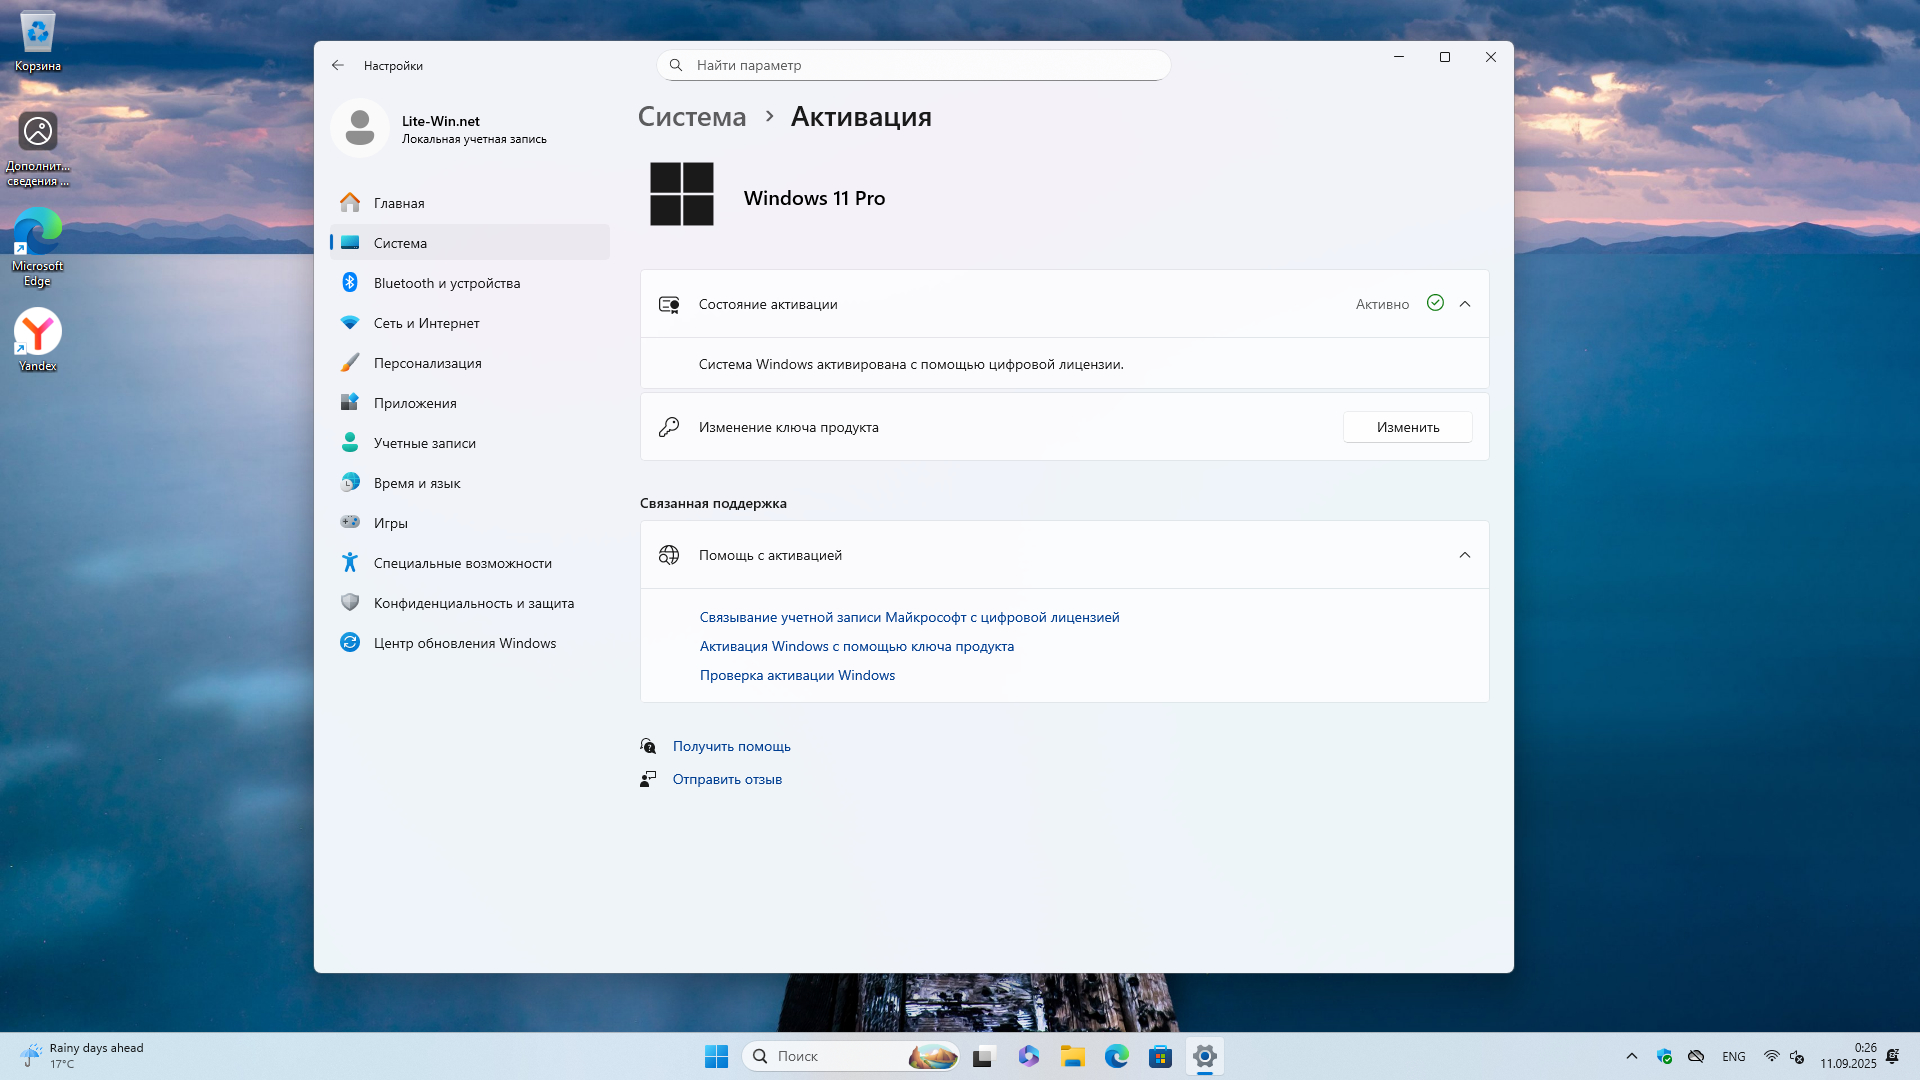Open Проверка активации Windows link
1920x1080 pixels.
(x=797, y=675)
